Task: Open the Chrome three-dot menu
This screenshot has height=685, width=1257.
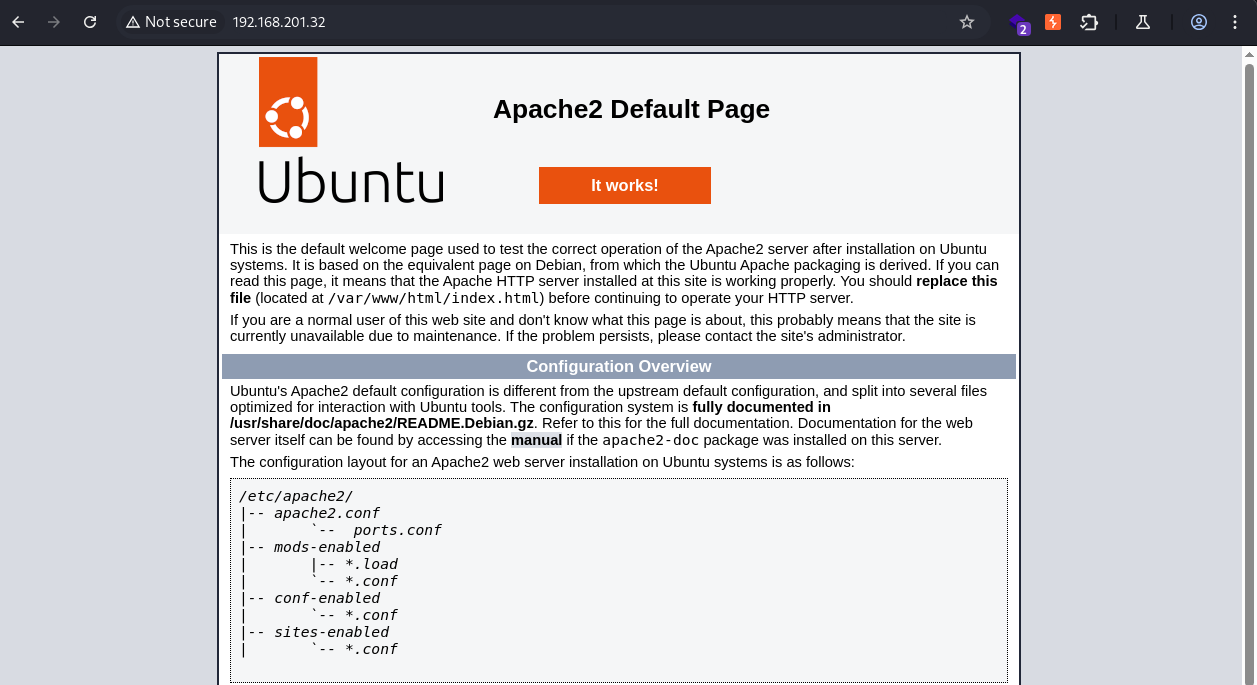Action: [1235, 22]
